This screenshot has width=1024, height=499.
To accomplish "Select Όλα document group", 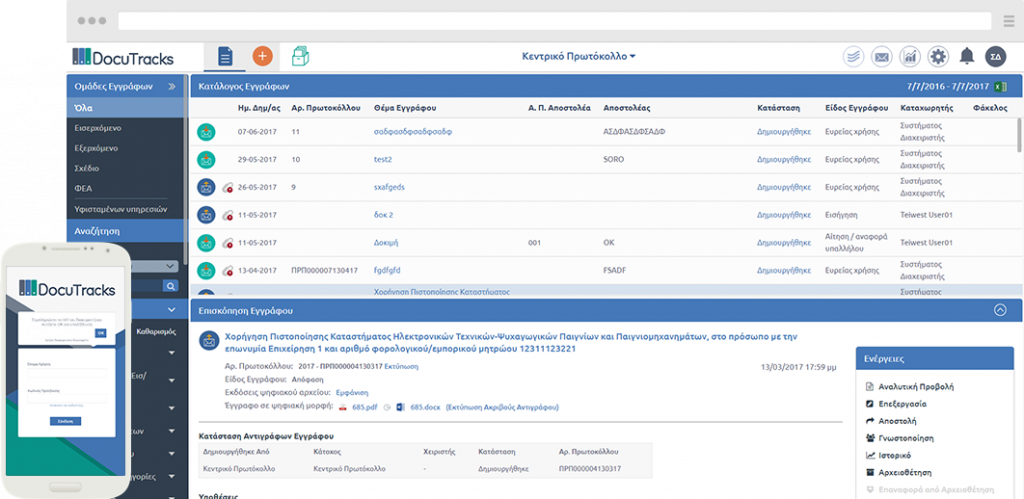I will [127, 108].
